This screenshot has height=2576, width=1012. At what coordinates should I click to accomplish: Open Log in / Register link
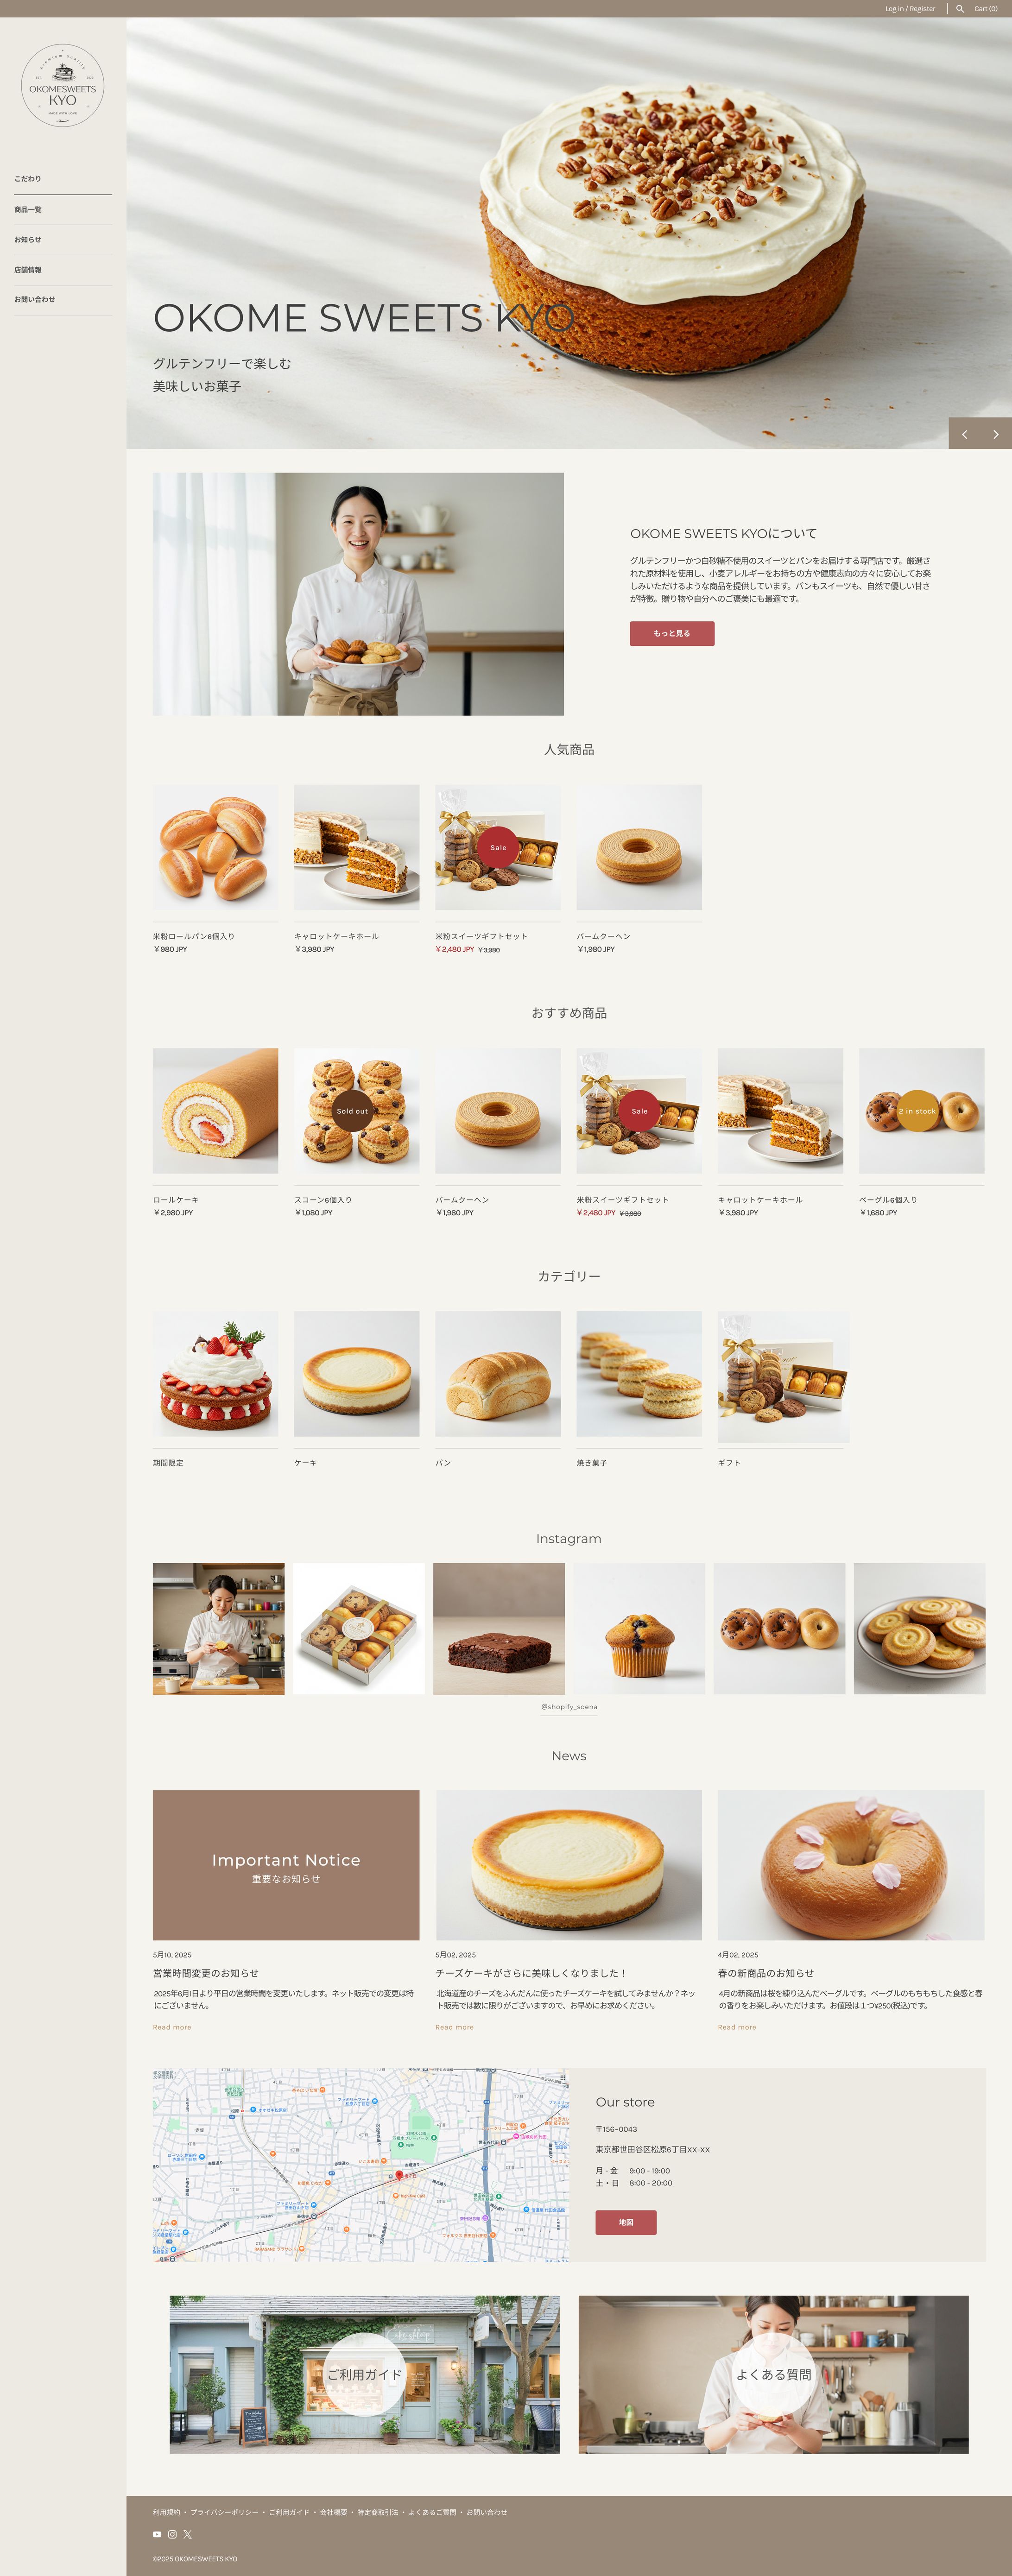[910, 9]
